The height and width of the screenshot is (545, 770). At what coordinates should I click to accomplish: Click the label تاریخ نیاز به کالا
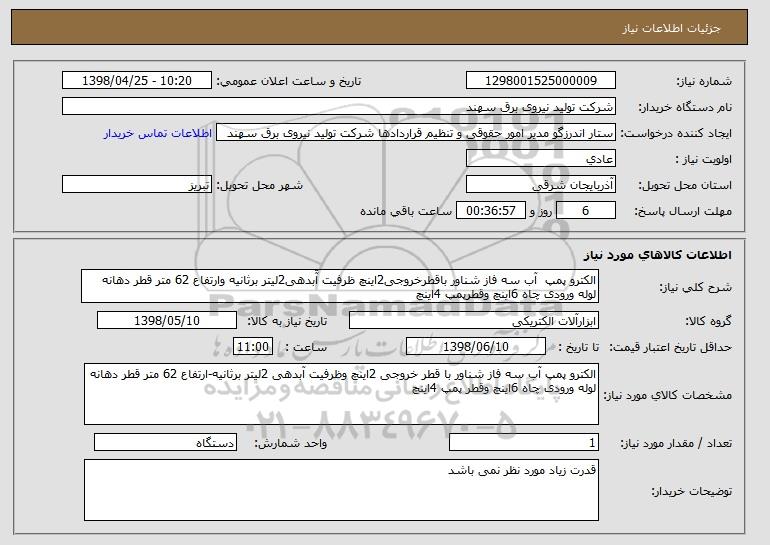[x=287, y=322]
